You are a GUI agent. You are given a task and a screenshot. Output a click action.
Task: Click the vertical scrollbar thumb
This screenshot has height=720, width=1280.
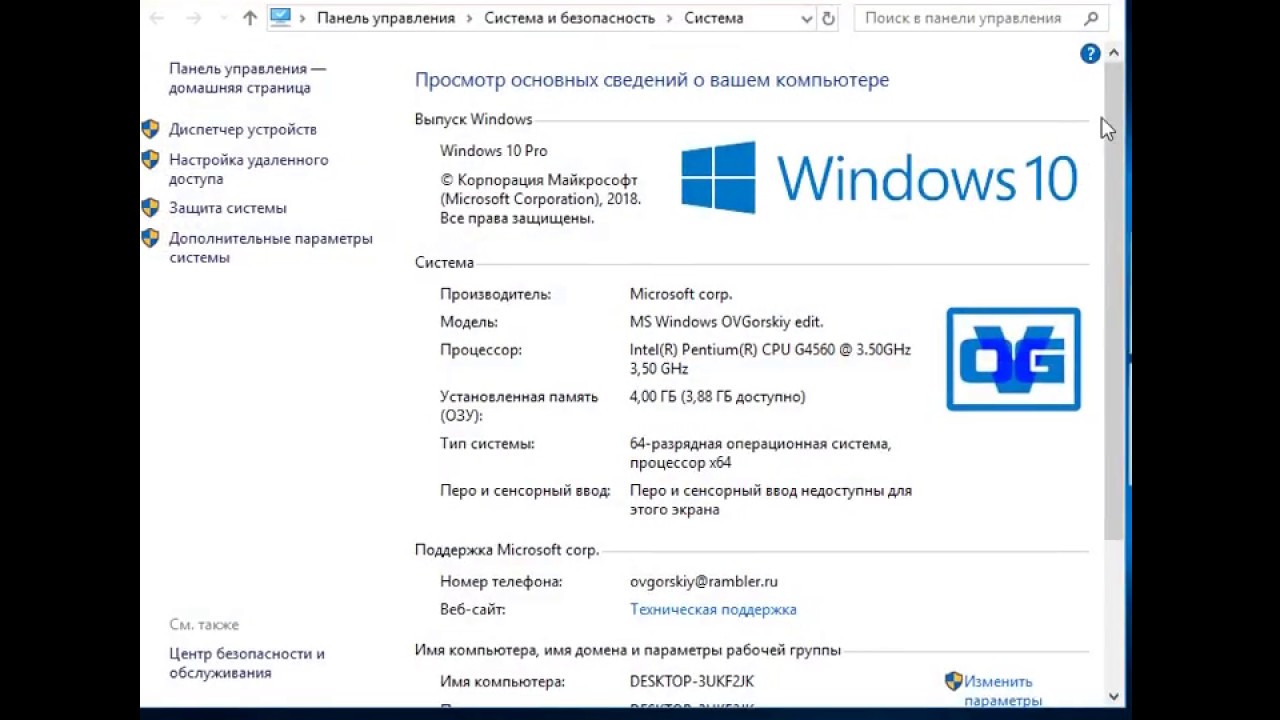click(x=1114, y=300)
